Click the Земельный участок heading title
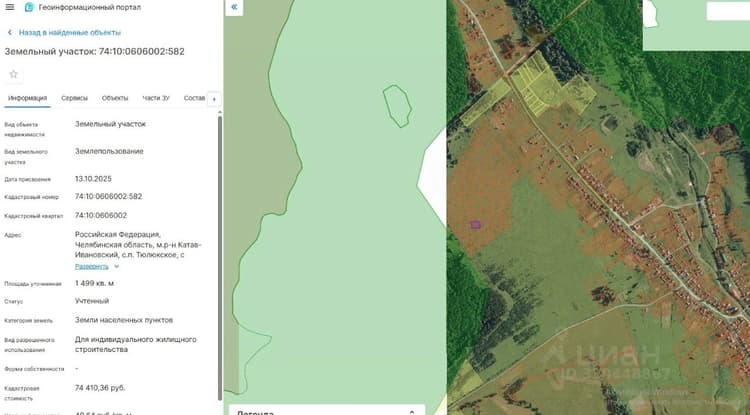Image resolution: width=750 pixels, height=415 pixels. pos(94,51)
